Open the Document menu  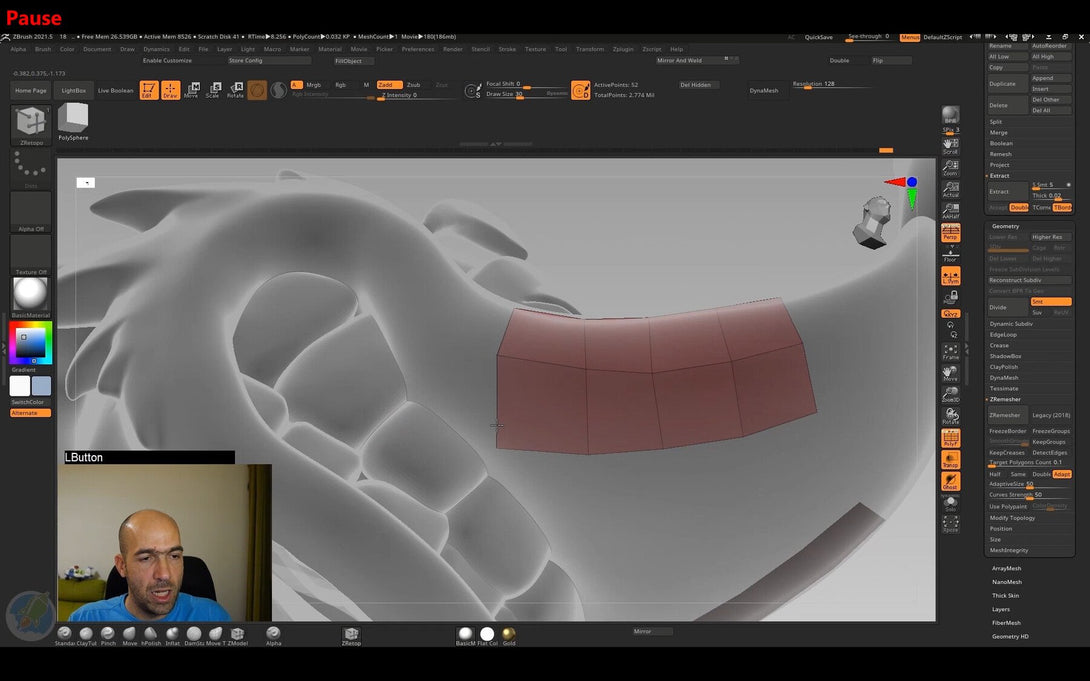[x=97, y=49]
